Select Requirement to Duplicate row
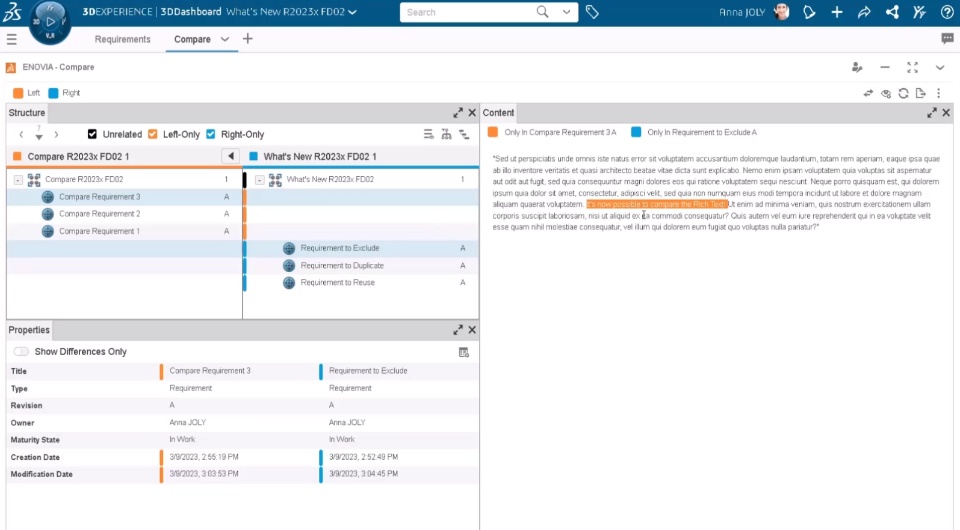Image resolution: width=960 pixels, height=530 pixels. pos(361,265)
